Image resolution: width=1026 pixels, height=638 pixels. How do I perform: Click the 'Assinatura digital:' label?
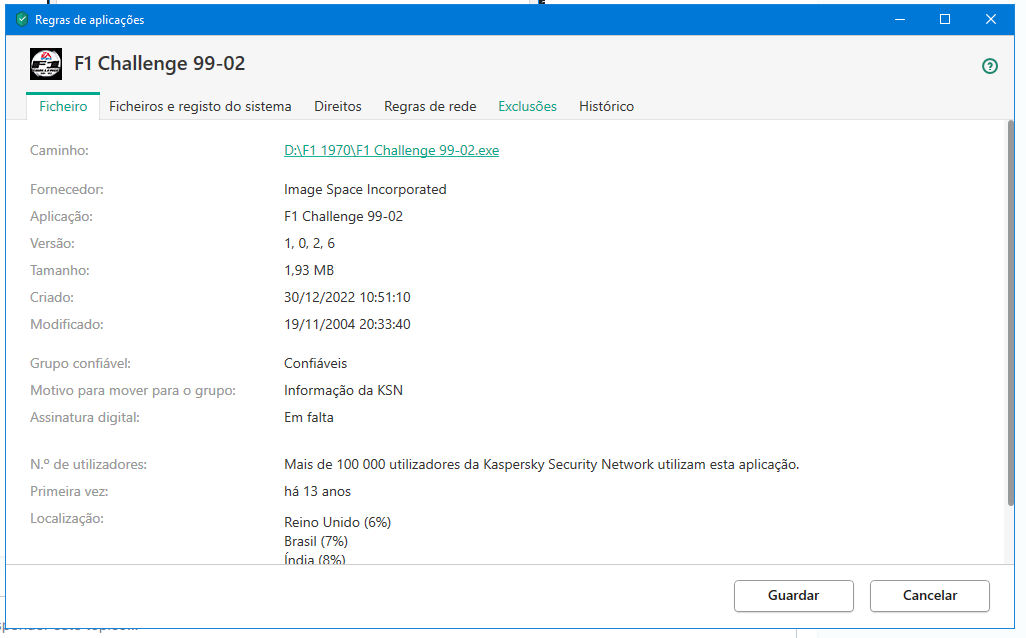[x=84, y=417]
